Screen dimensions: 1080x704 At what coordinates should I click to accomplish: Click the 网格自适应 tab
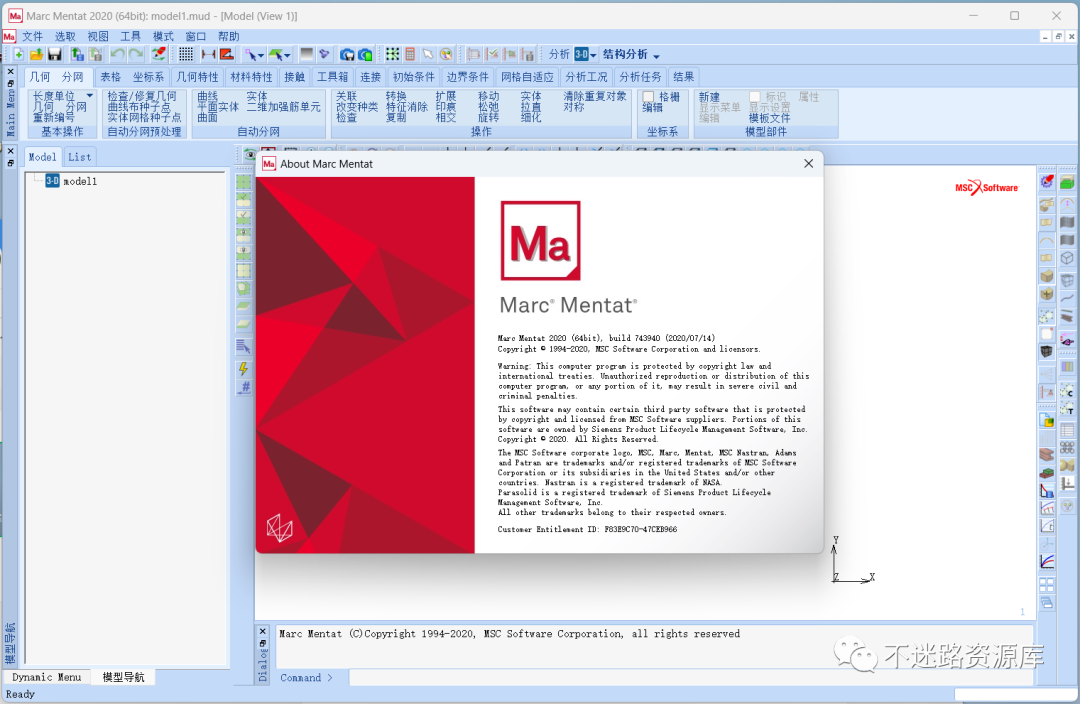[x=527, y=77]
